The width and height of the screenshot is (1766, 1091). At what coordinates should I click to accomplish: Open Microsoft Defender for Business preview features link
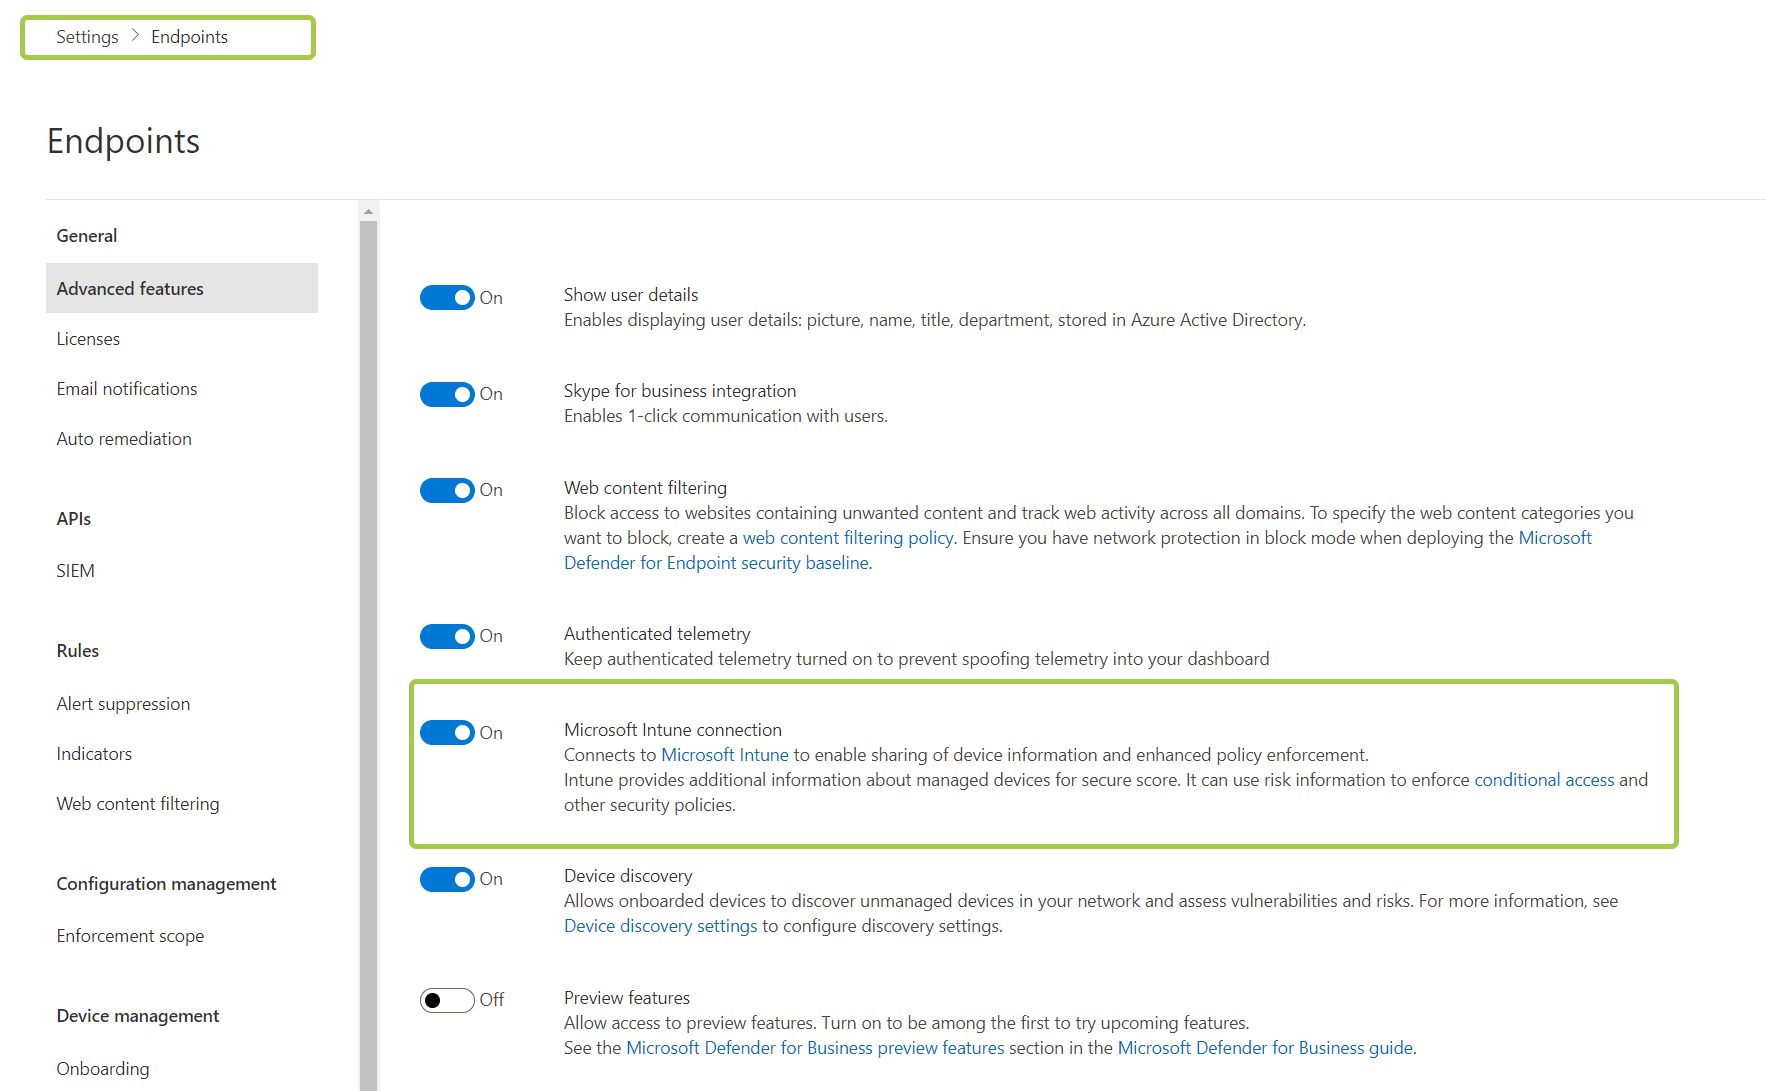tap(815, 1048)
